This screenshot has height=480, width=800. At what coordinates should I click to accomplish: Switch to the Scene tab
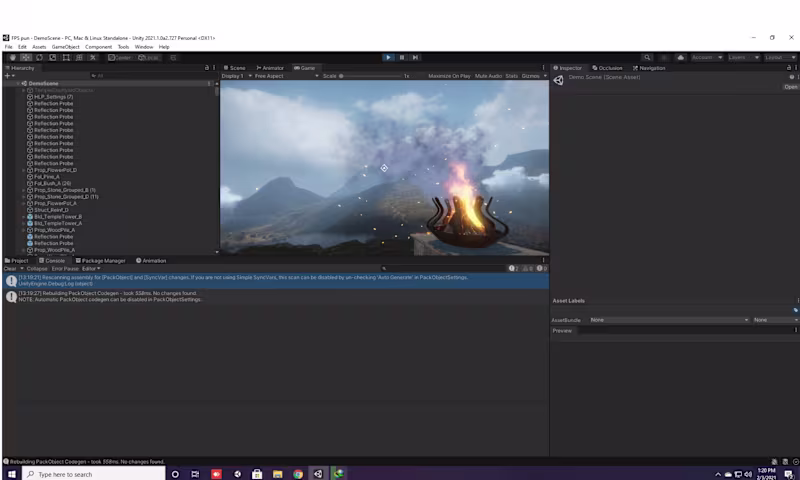click(235, 68)
